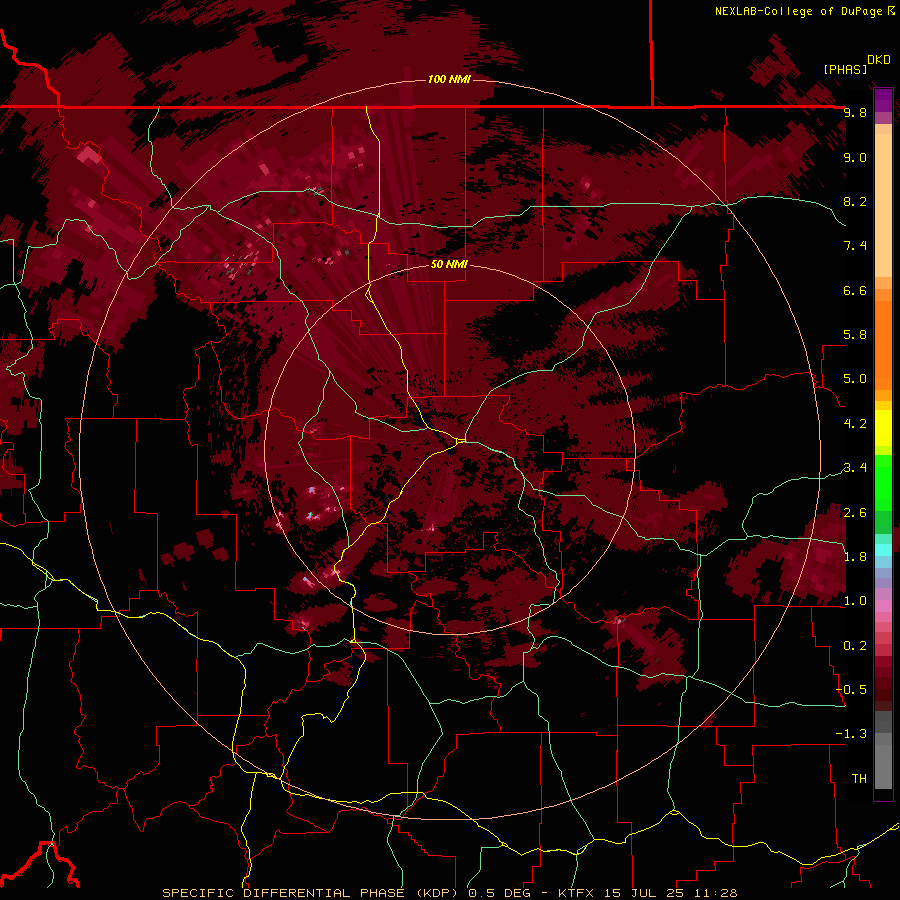
Task: Click the 9.8 value on the color scale
Action: [x=855, y=112]
